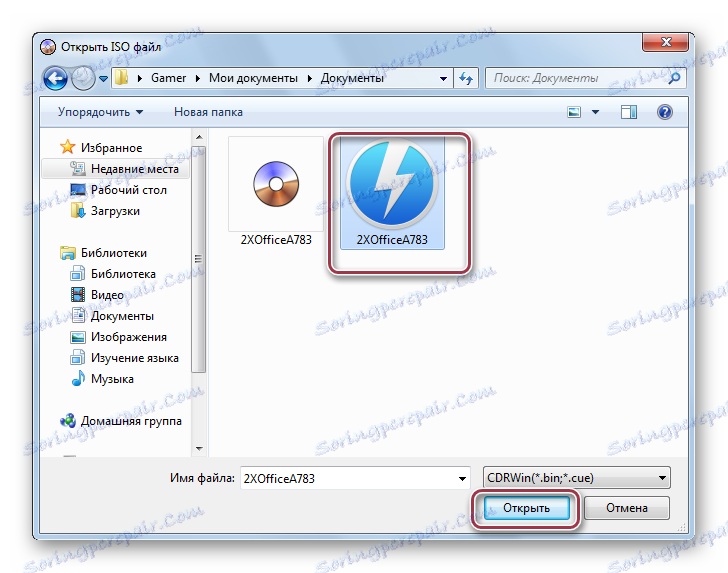728x573 pixels.
Task: Open Видео library
Action: point(97,295)
